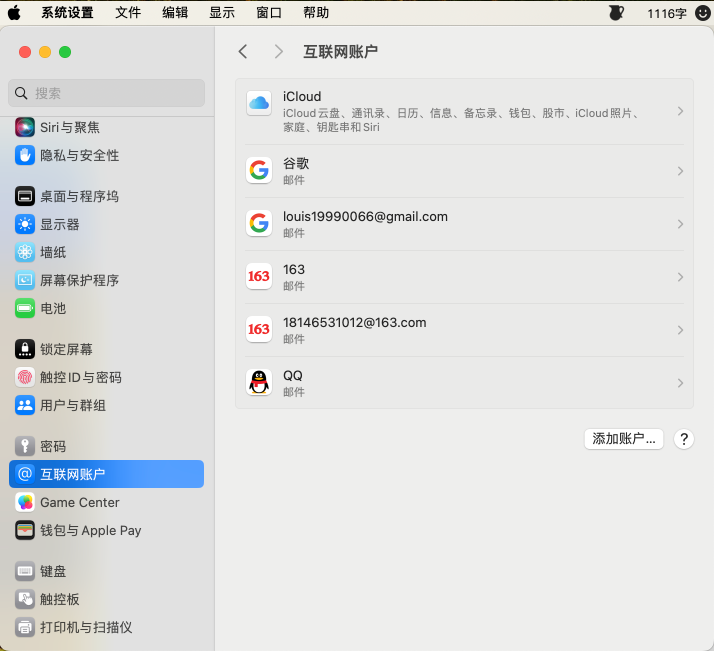Click the QQ penguin icon

tap(259, 382)
